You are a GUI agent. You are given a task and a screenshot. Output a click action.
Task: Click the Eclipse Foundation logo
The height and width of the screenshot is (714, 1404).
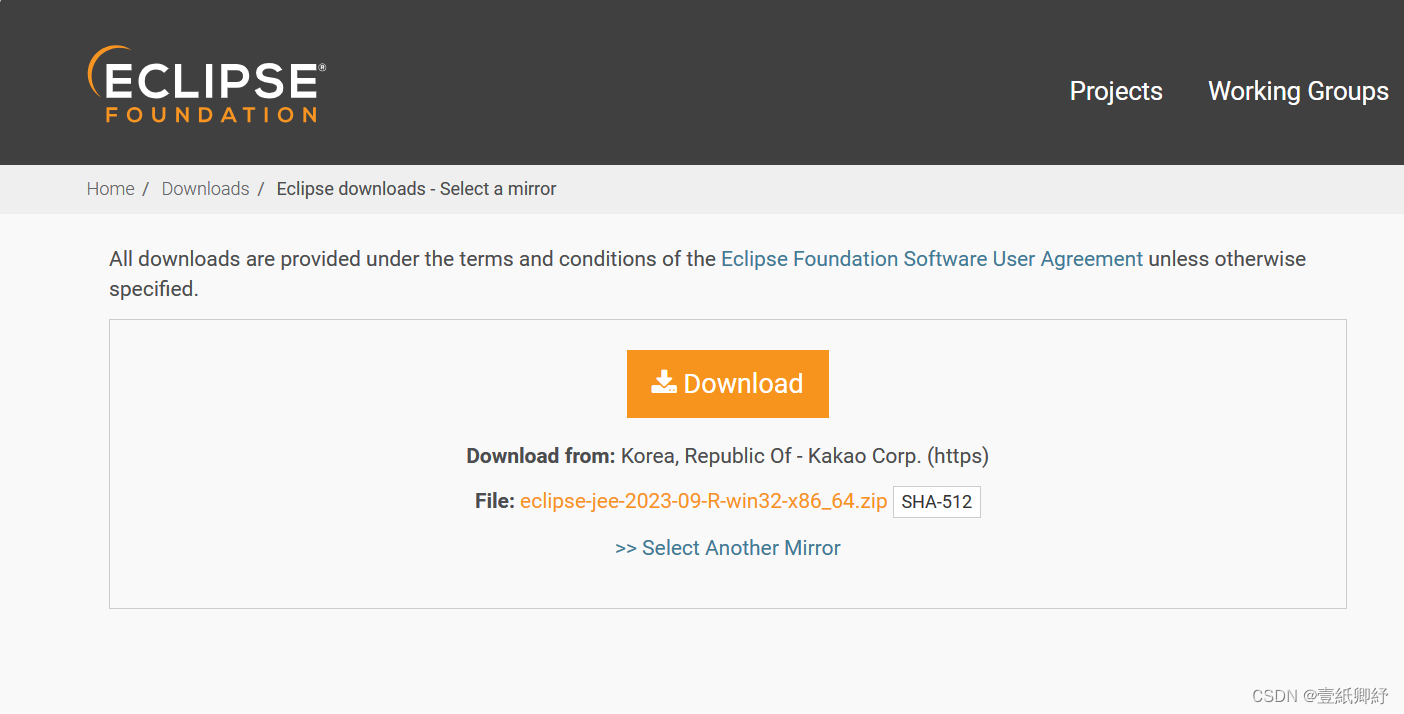[x=207, y=85]
